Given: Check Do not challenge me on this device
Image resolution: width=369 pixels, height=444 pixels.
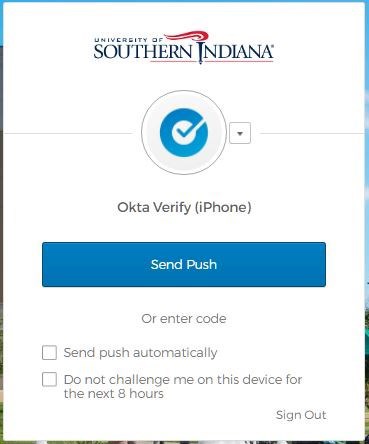Looking at the screenshot, I should (49, 379).
